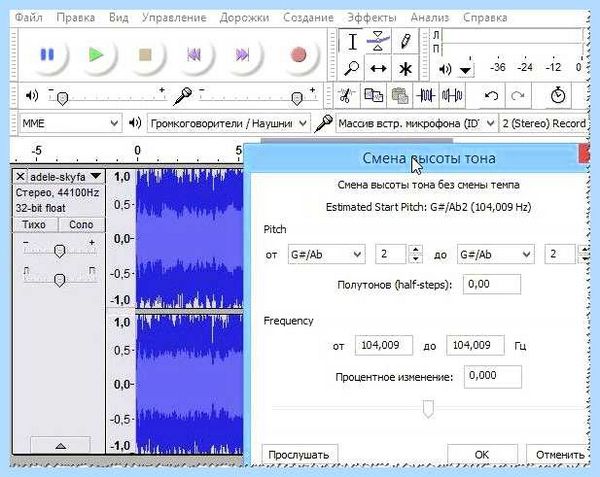Image resolution: width=600 pixels, height=477 pixels.
Task: Click the device toolbar microphone icon
Action: tap(323, 123)
